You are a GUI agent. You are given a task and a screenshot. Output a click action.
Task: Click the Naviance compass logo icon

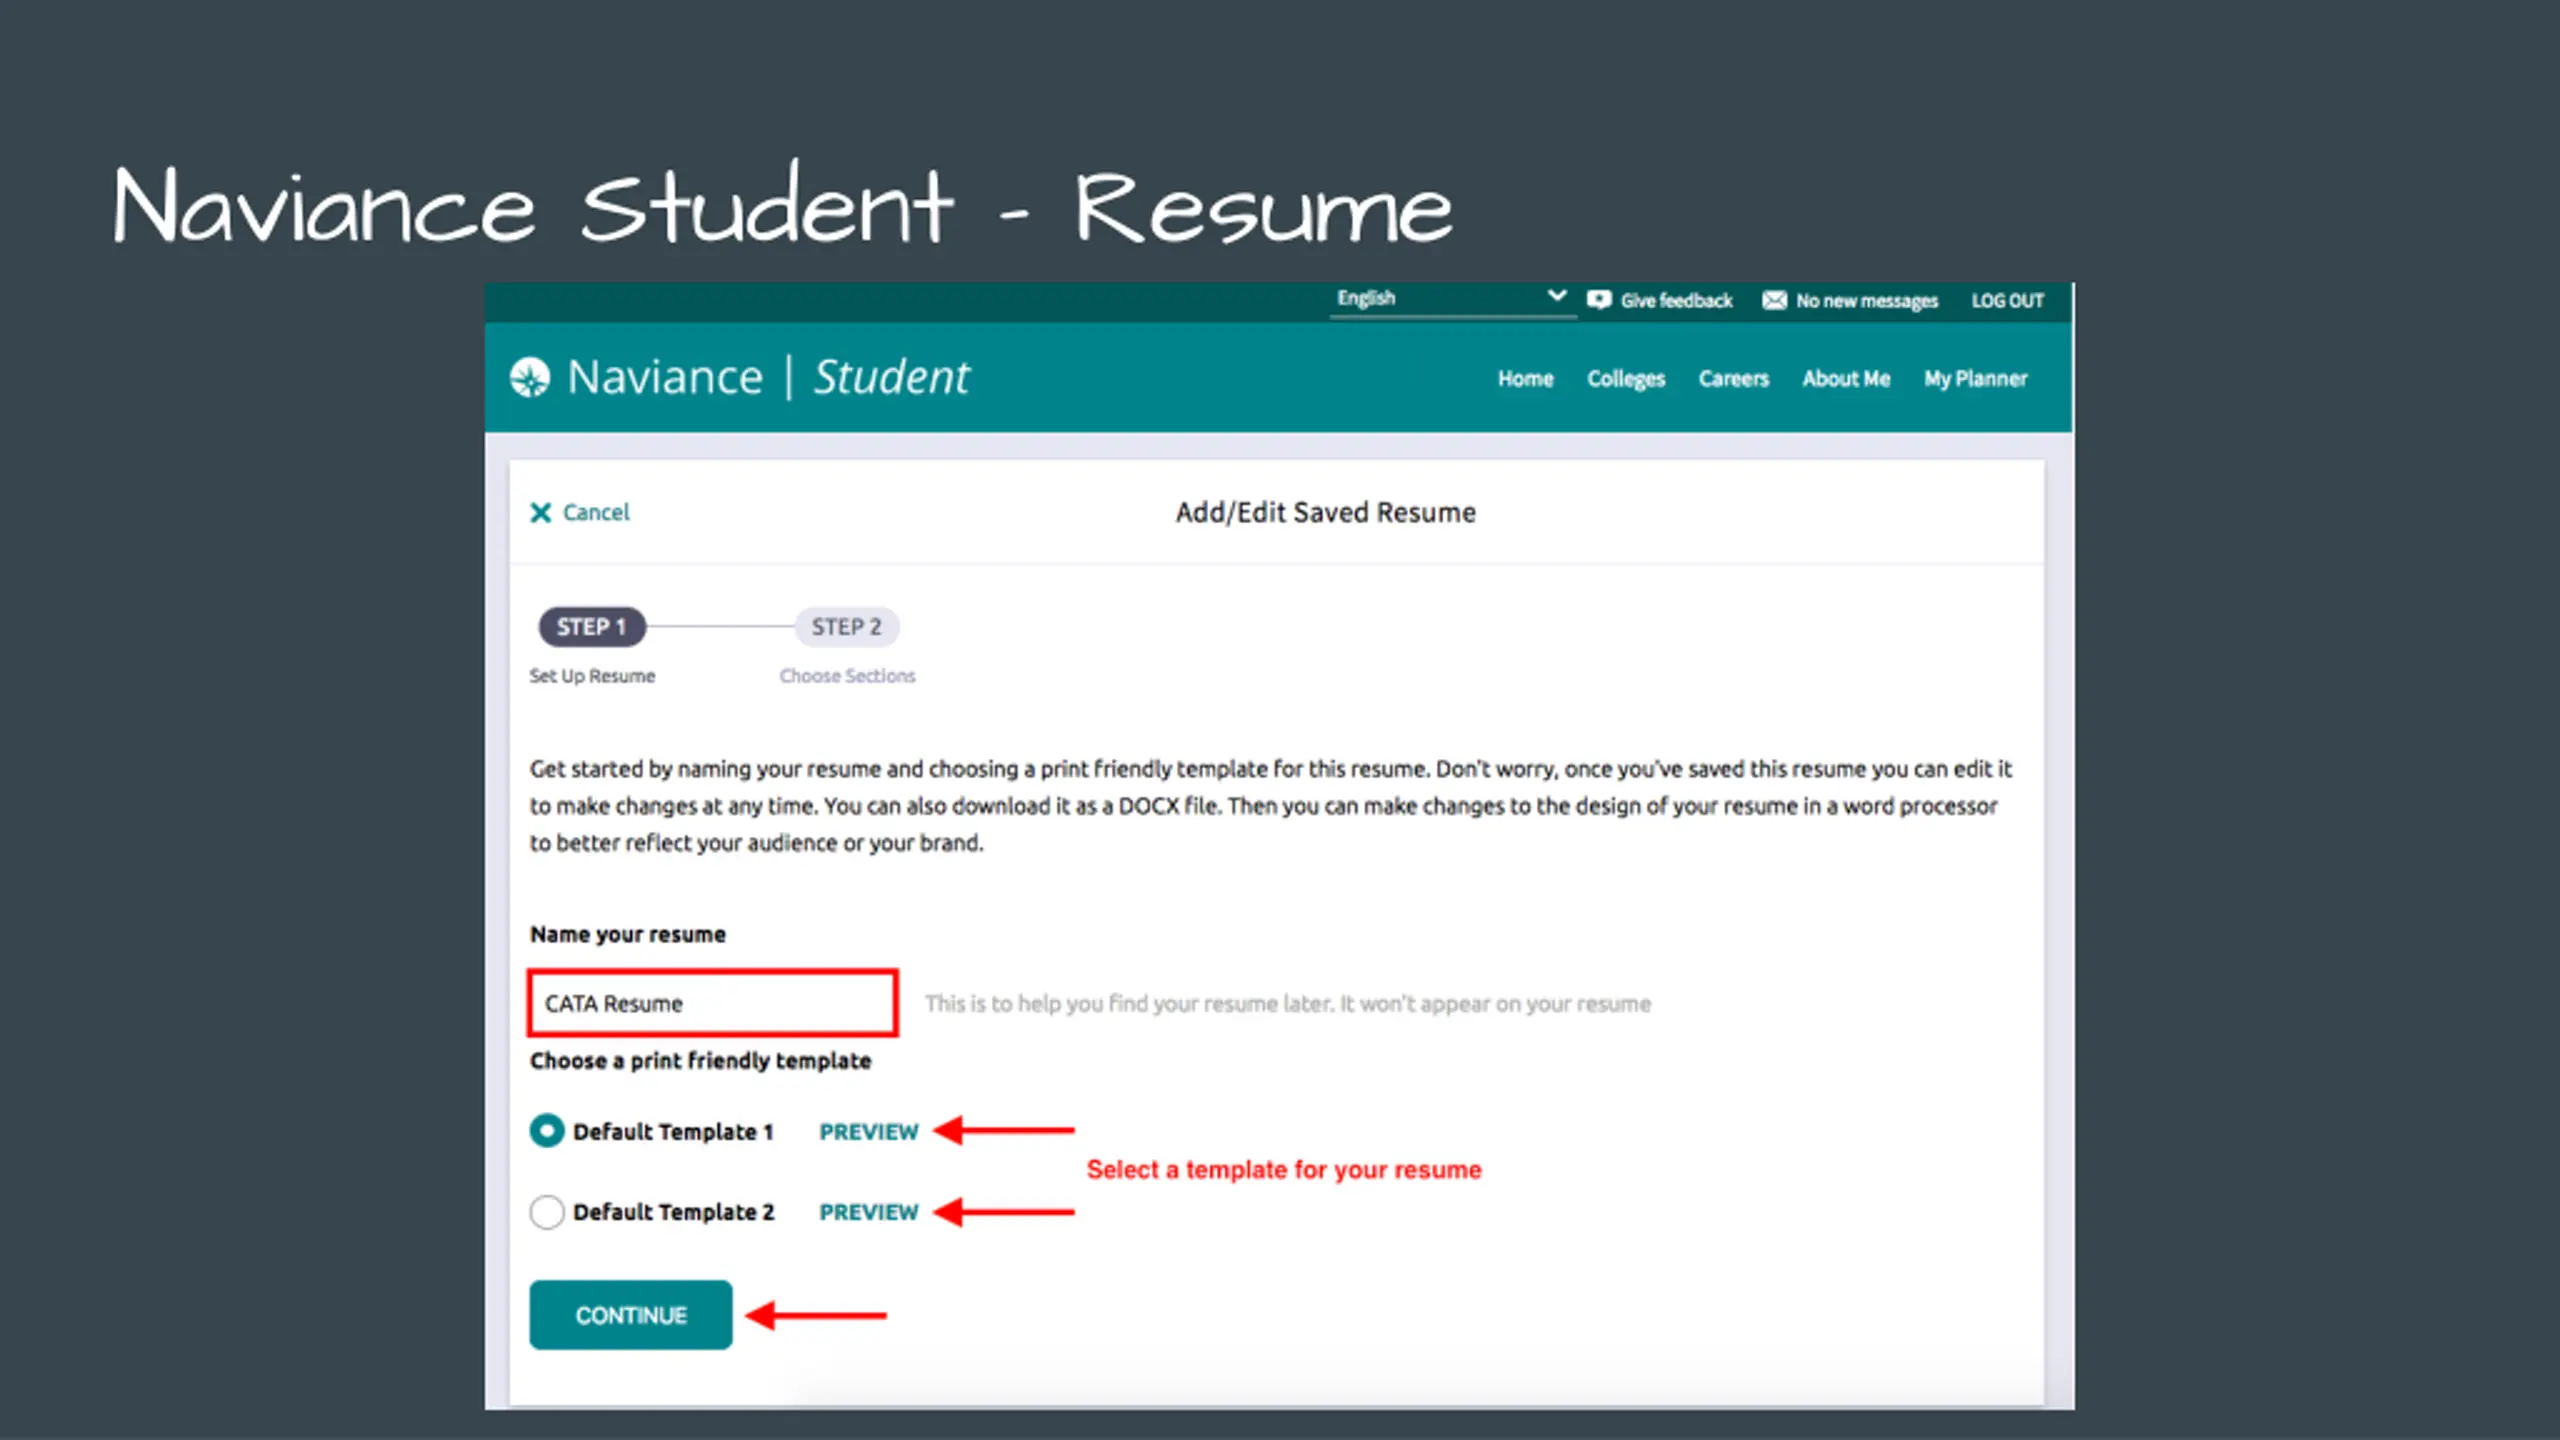[530, 378]
